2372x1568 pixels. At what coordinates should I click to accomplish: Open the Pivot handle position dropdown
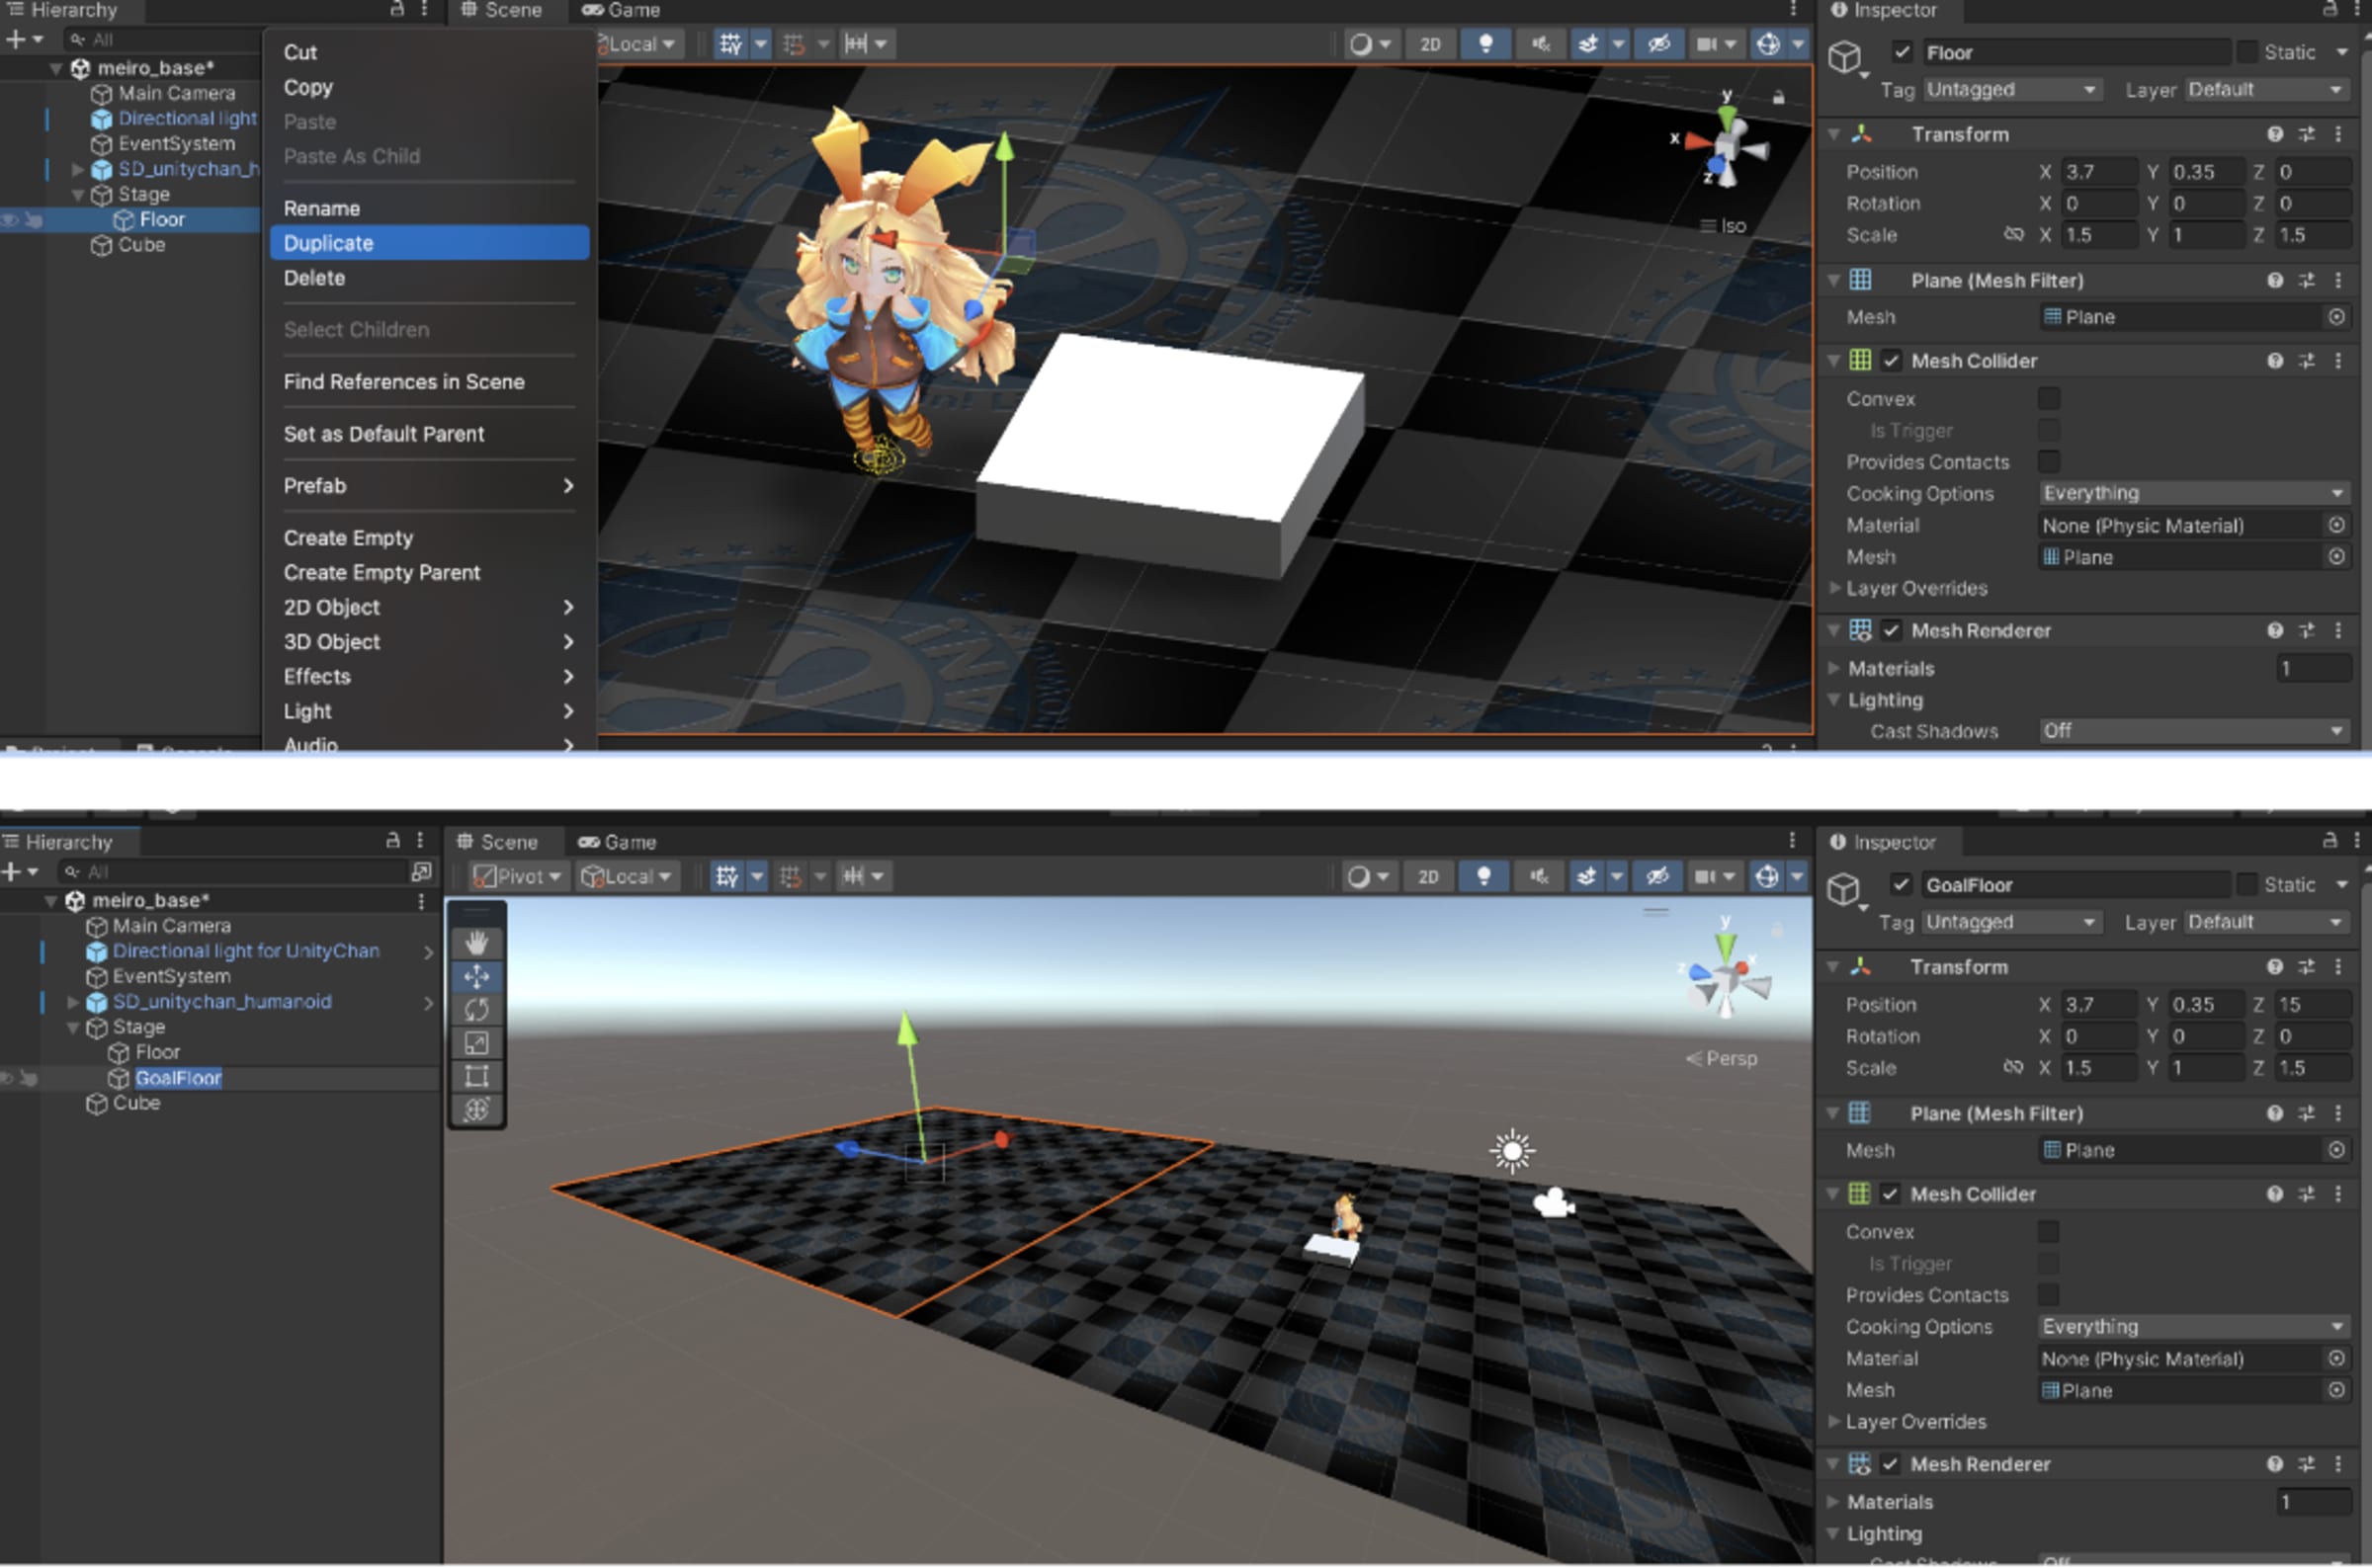pos(517,877)
